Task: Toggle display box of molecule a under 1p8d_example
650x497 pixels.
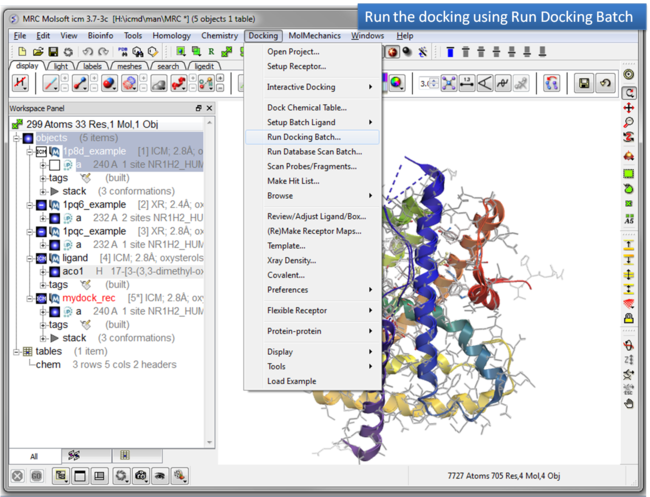Action: (x=54, y=164)
